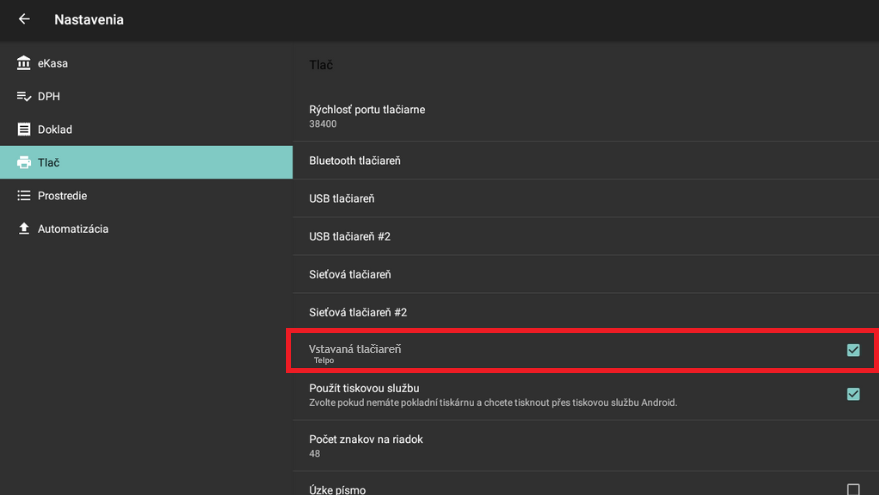The image size is (879, 495).
Task: Toggle the Použít tiskovou službu checkbox
Action: point(853,394)
